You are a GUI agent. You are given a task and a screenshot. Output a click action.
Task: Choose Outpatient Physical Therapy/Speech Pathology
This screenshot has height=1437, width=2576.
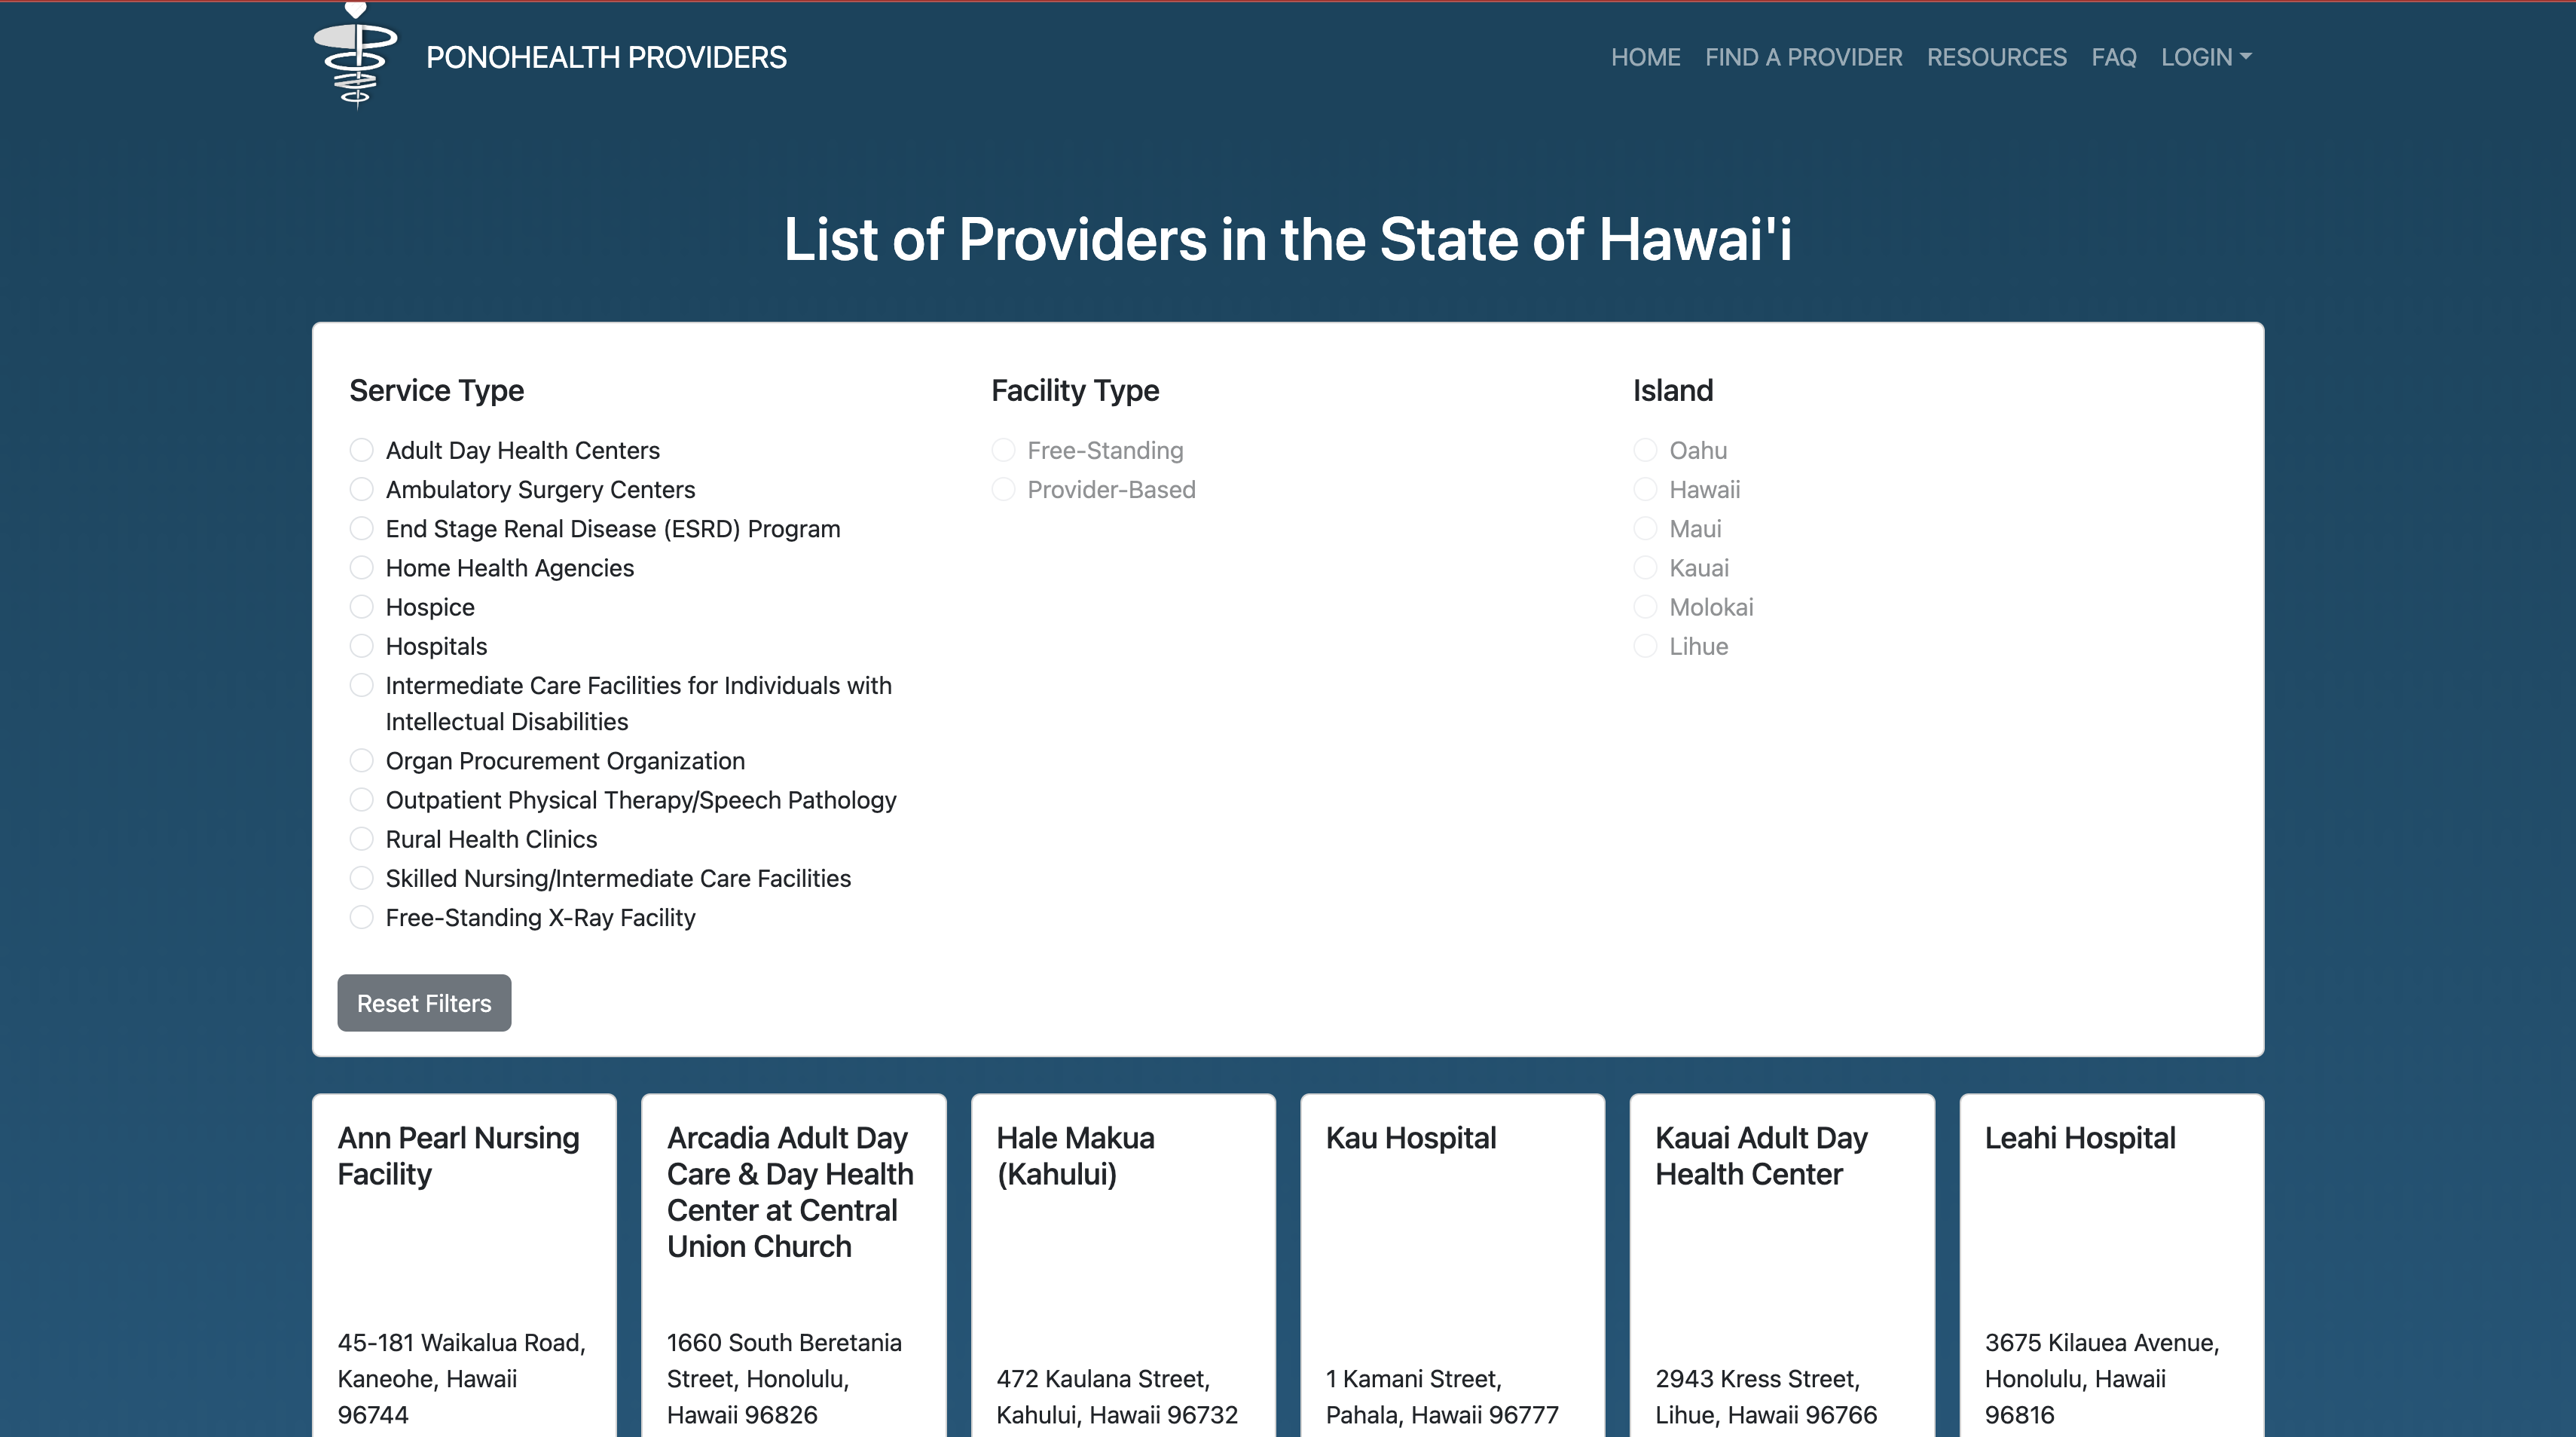coord(361,800)
